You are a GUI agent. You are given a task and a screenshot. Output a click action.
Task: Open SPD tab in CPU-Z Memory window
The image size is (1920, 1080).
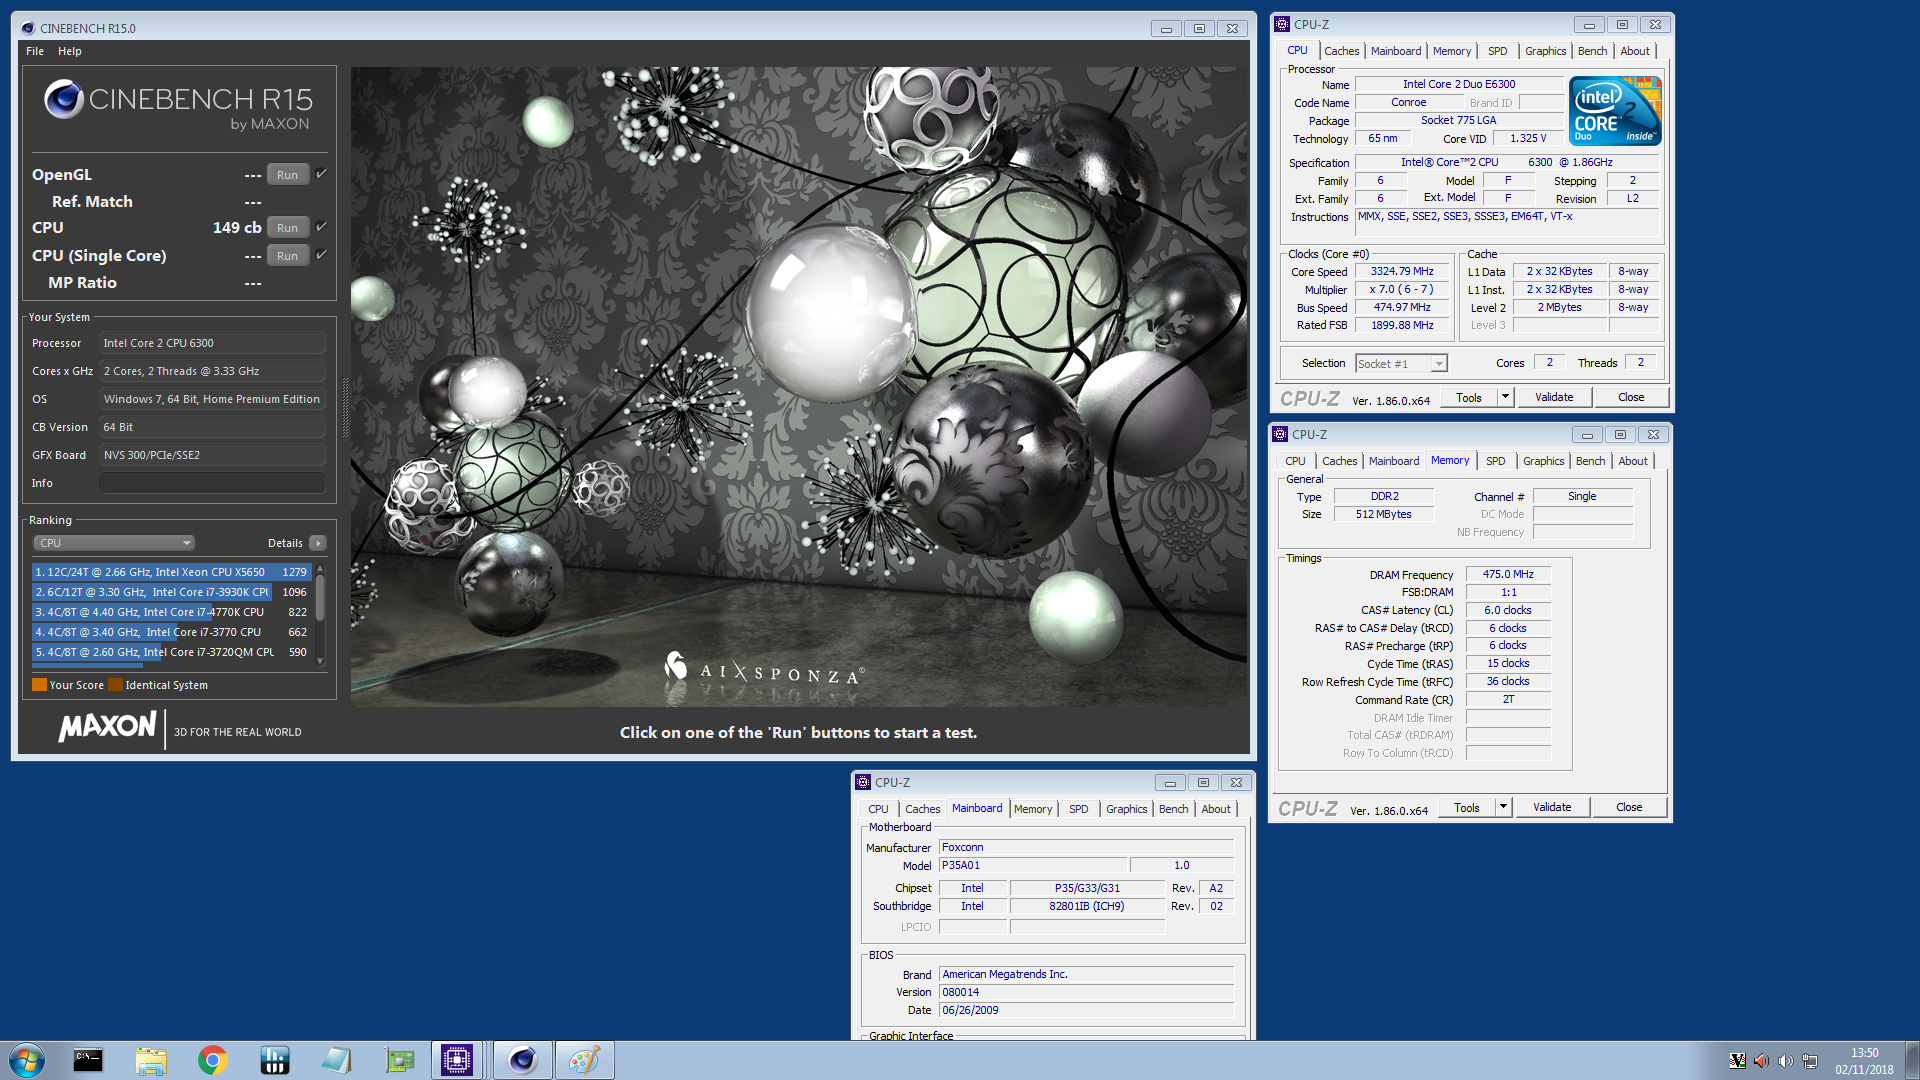[x=1495, y=461]
